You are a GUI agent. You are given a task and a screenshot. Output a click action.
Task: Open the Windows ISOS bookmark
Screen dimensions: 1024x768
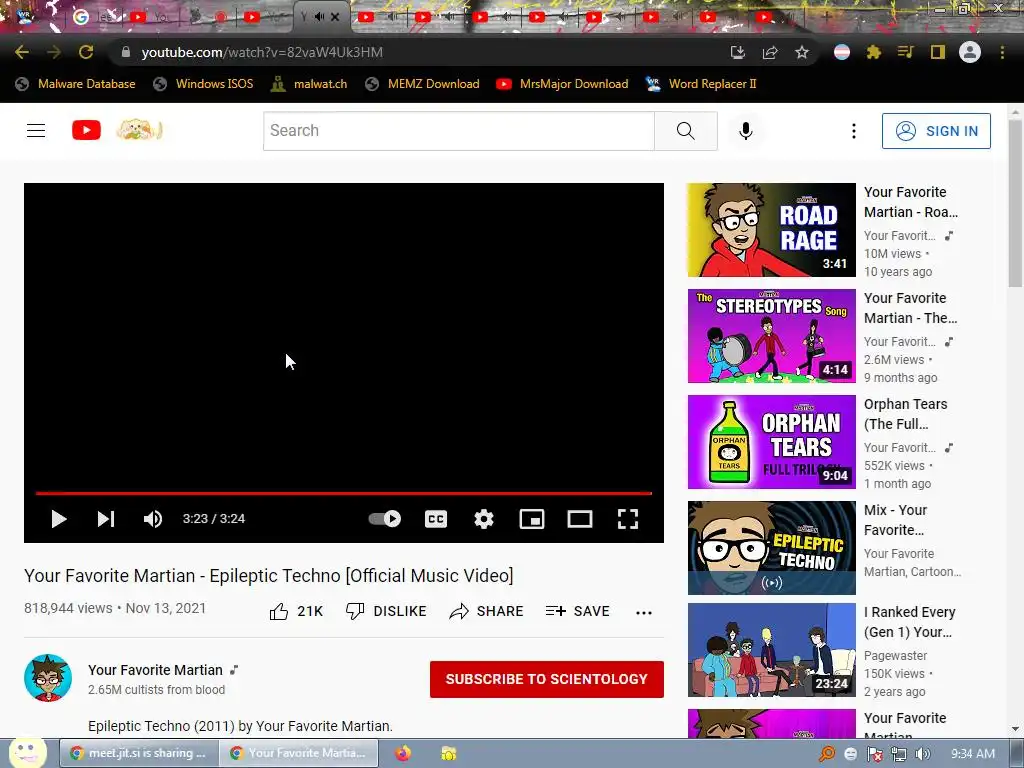[203, 84]
